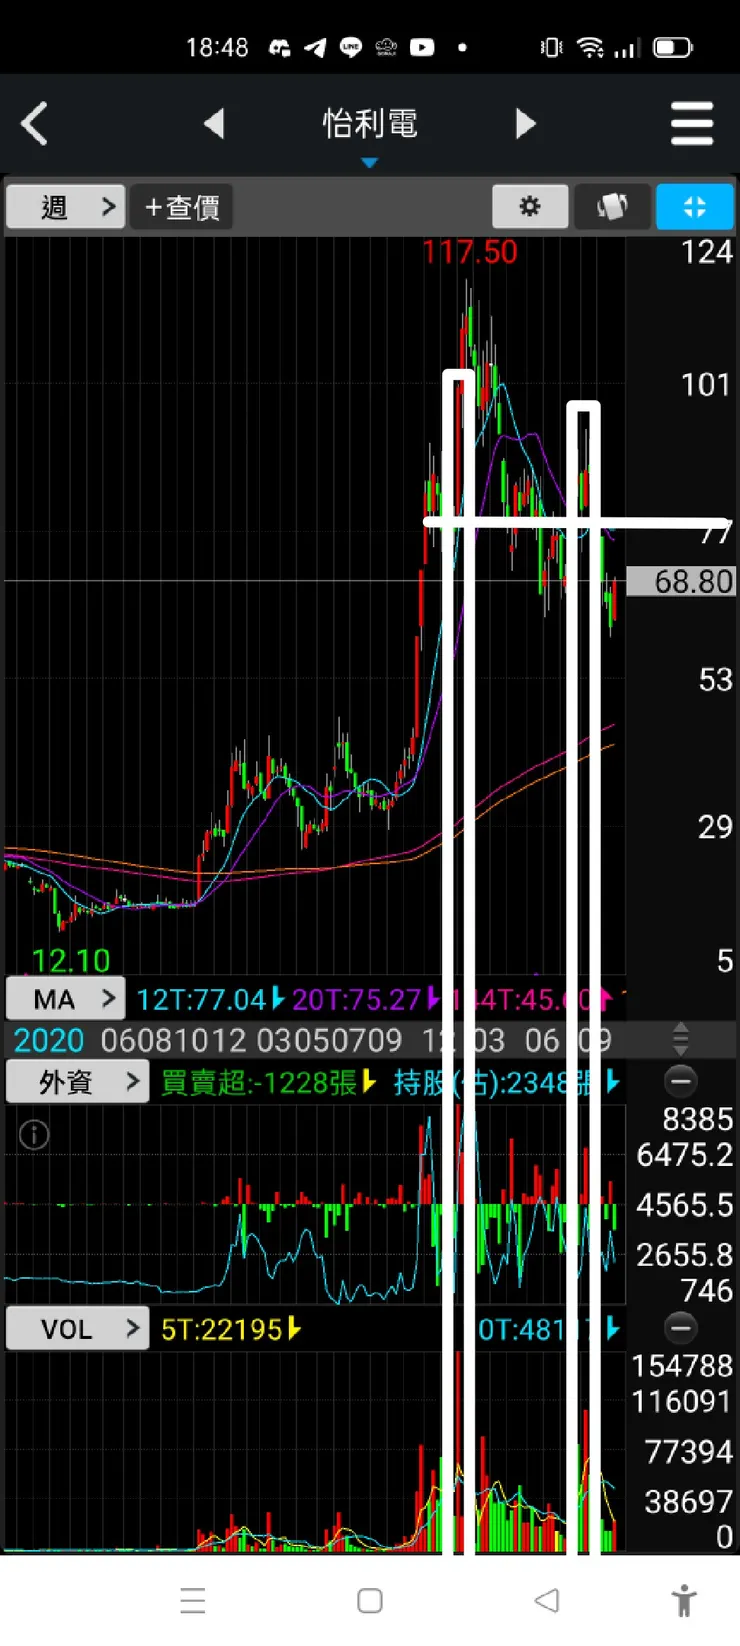The height and width of the screenshot is (1646, 740).
Task: Open accessibility shortcut icon
Action: click(684, 1600)
